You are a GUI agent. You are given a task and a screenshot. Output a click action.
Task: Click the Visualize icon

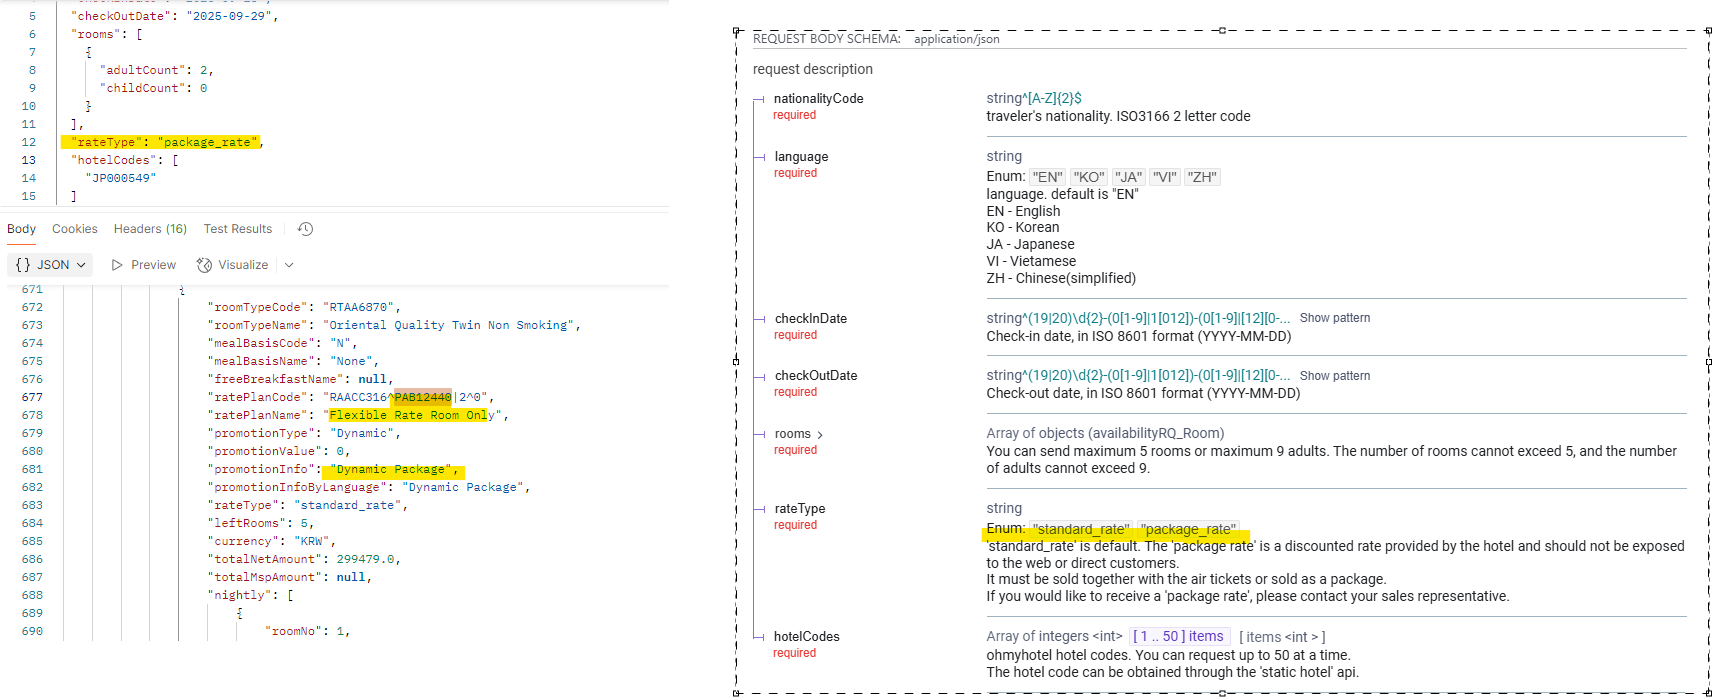click(x=204, y=265)
